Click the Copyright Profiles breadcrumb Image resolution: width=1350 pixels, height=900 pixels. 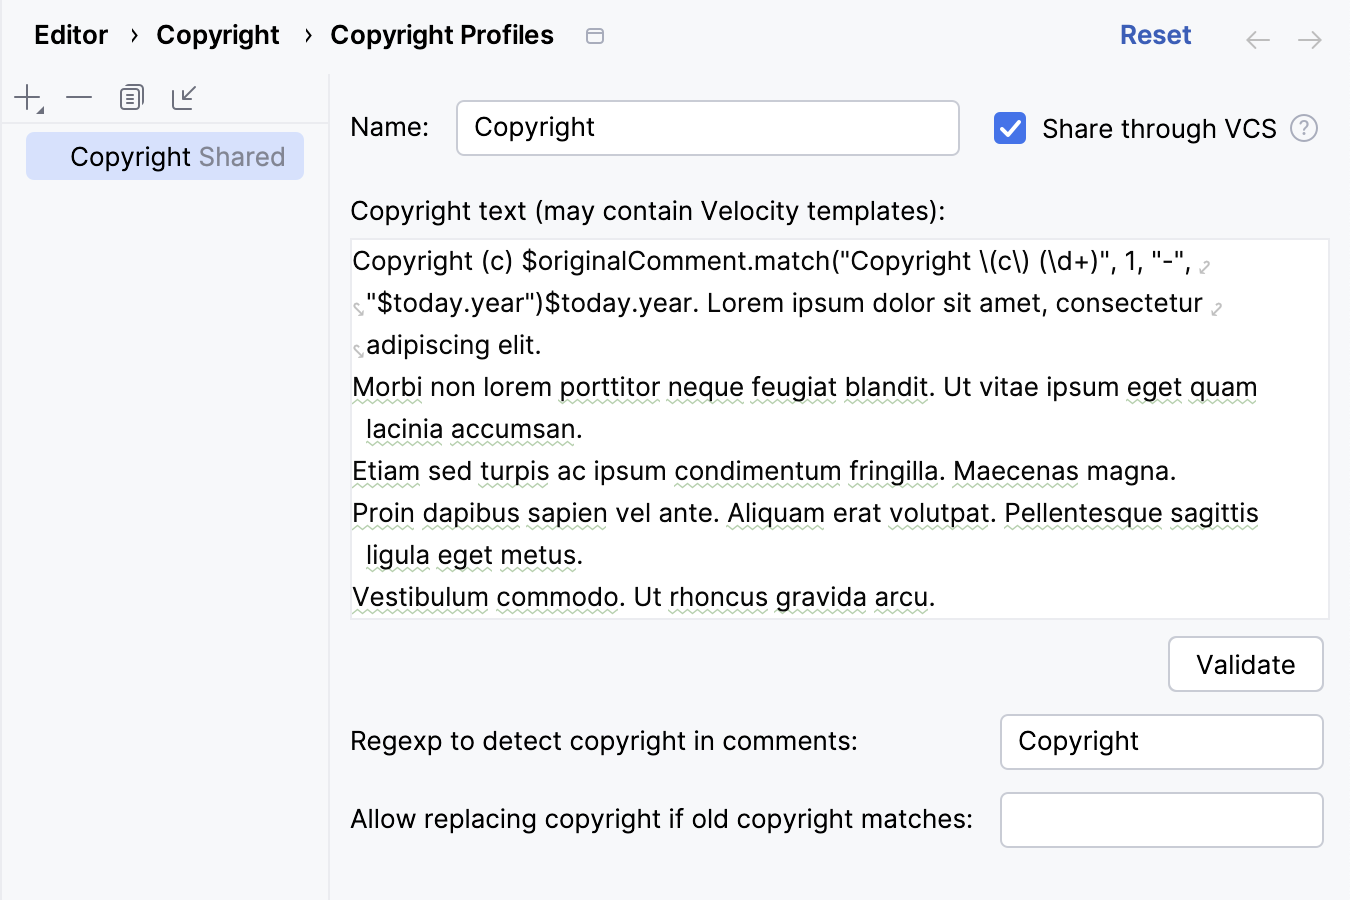[442, 34]
